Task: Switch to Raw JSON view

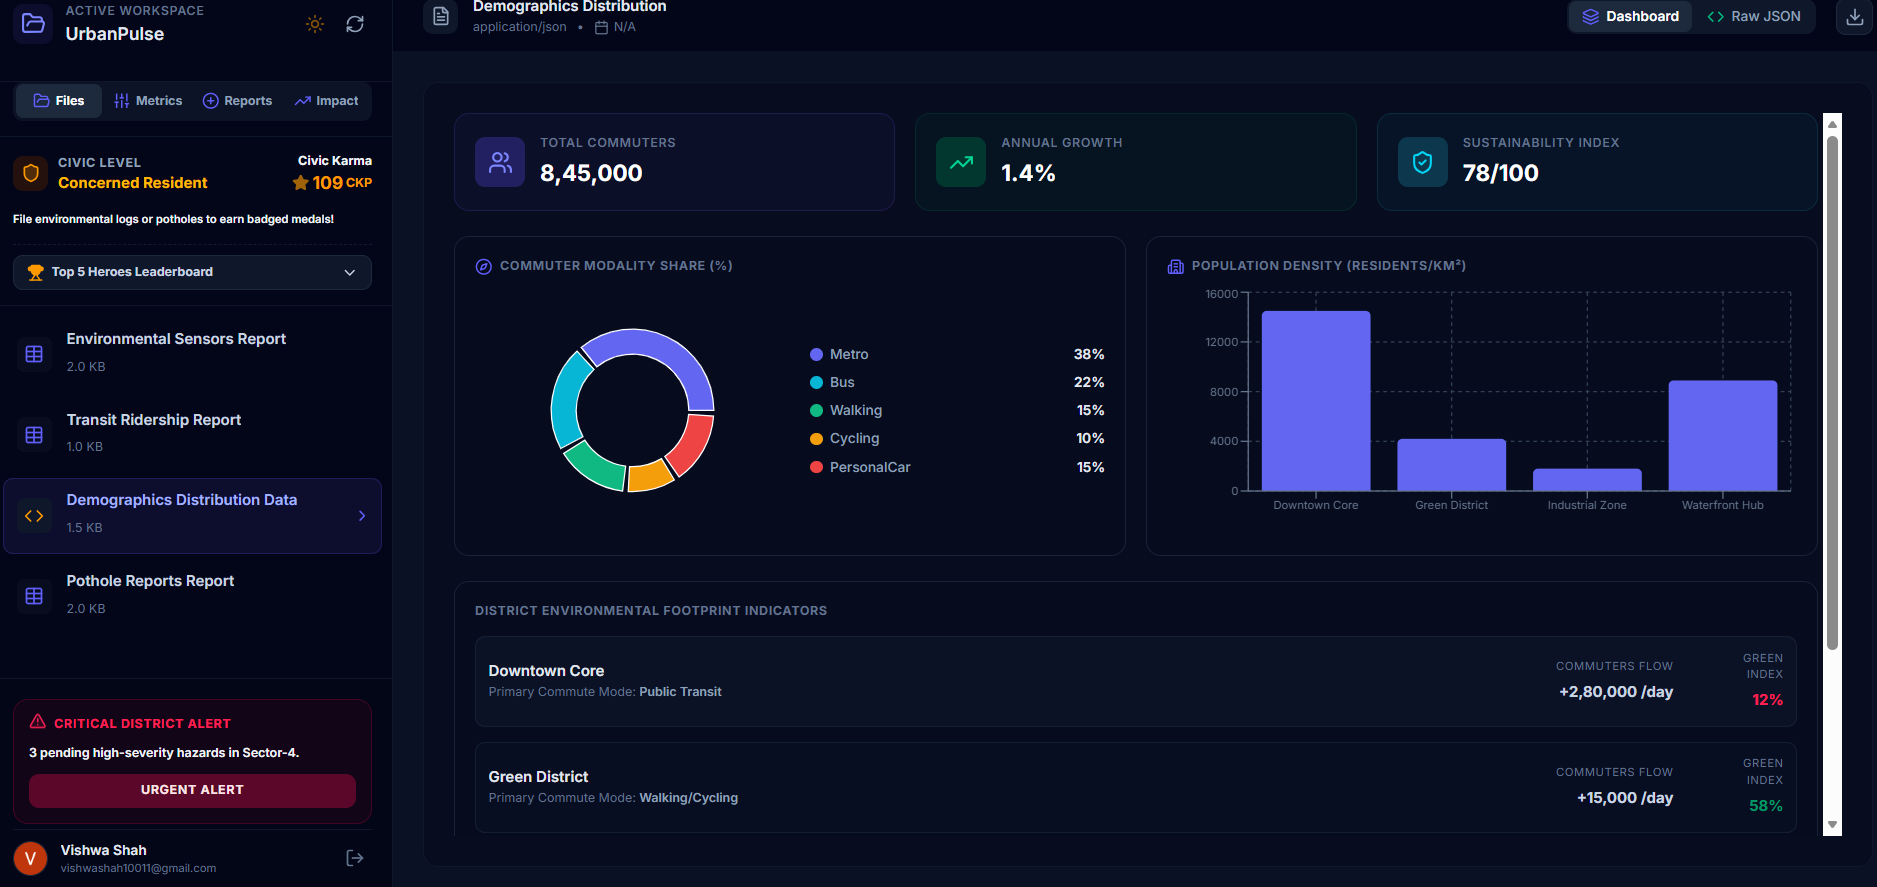Action: click(x=1753, y=17)
